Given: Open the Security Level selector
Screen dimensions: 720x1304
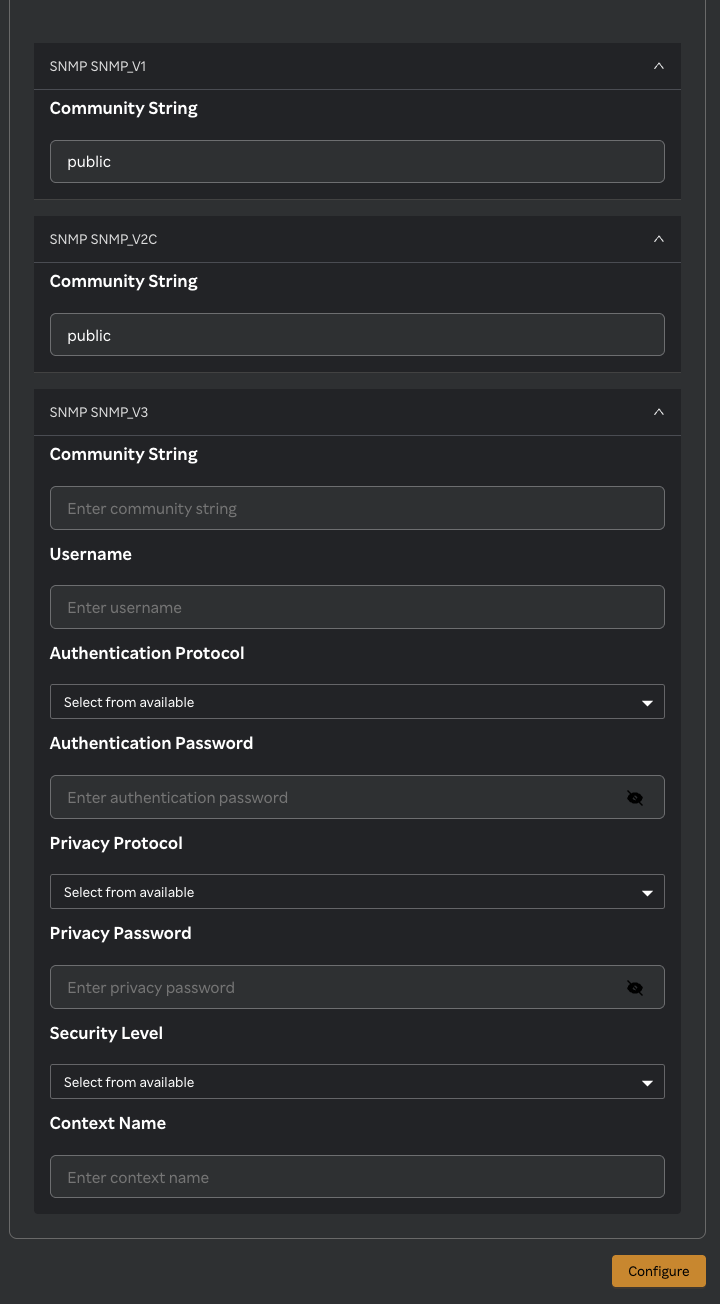Looking at the screenshot, I should [x=357, y=1081].
